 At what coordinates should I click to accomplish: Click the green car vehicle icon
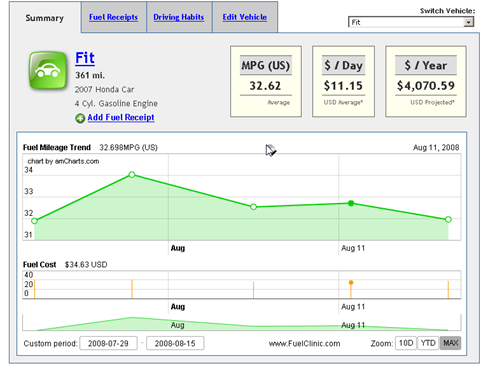[x=48, y=70]
